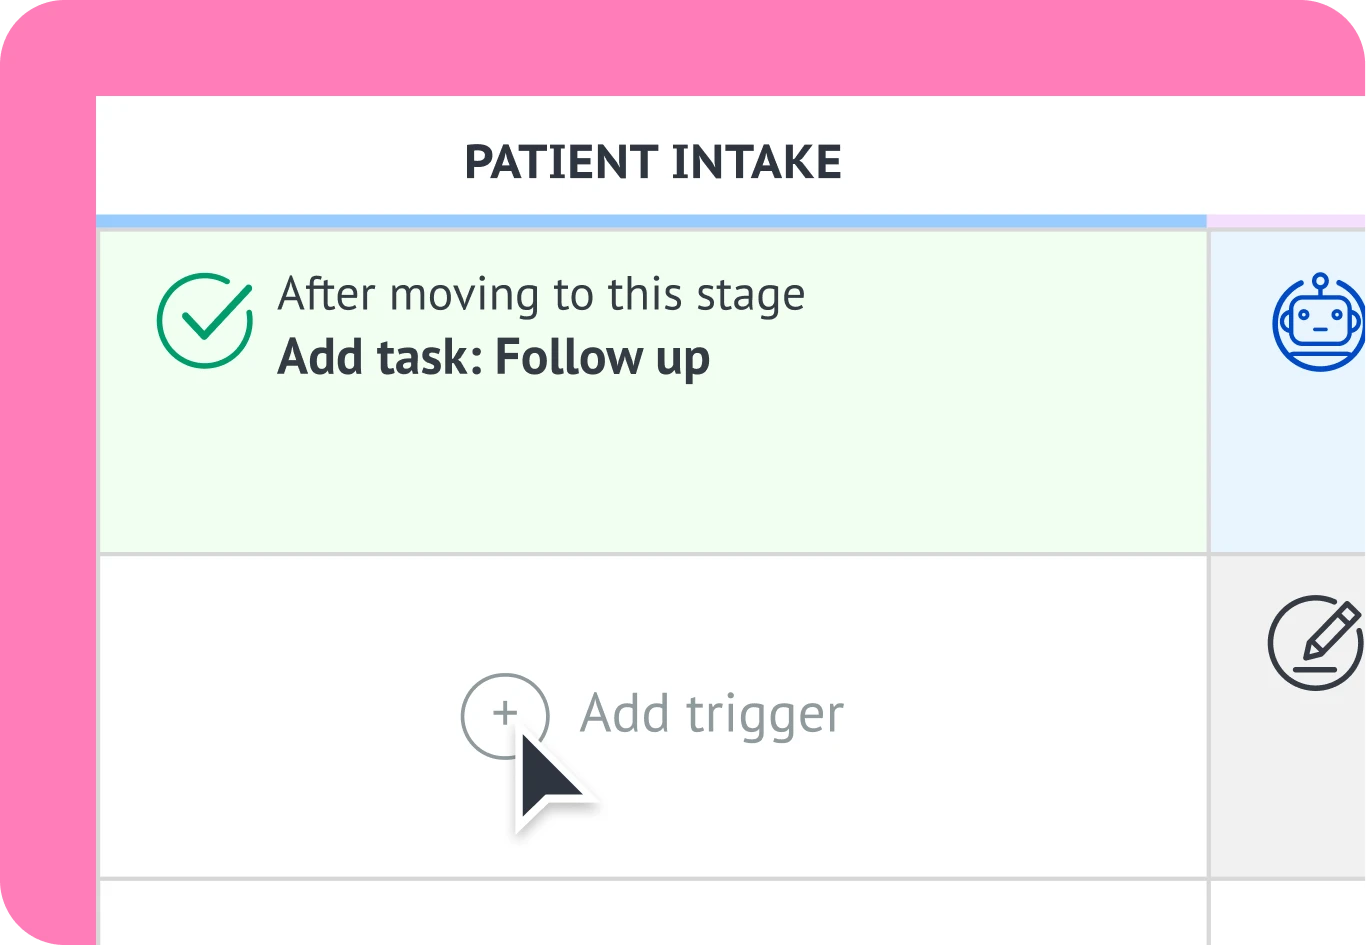Image resolution: width=1366 pixels, height=945 pixels.
Task: Open the Salesbot robot icon
Action: pyautogui.click(x=1318, y=322)
